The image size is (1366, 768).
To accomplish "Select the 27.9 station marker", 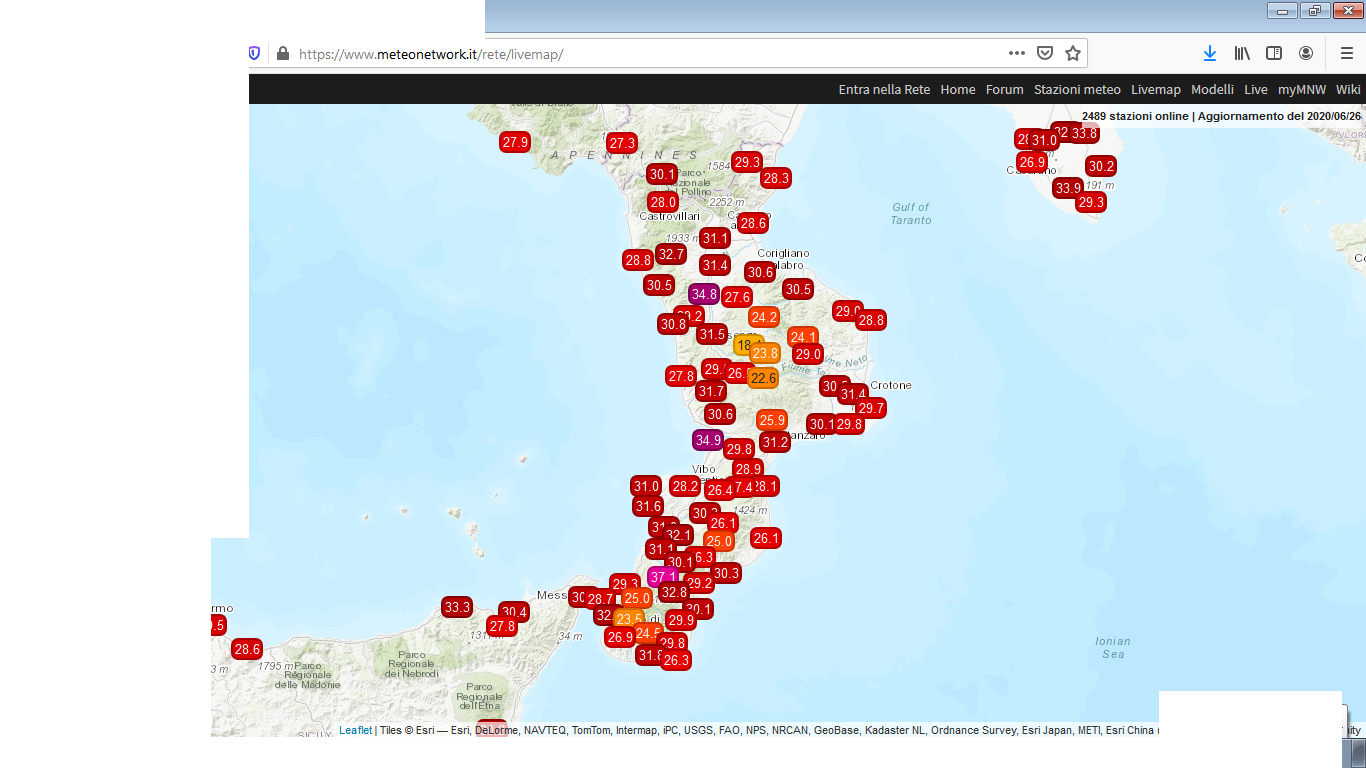I will pos(515,142).
